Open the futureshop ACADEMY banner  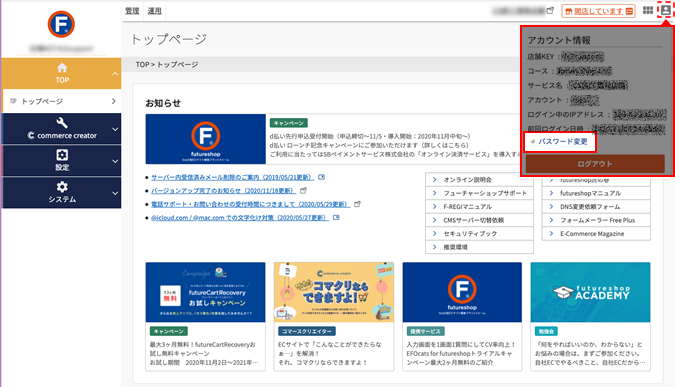click(590, 292)
